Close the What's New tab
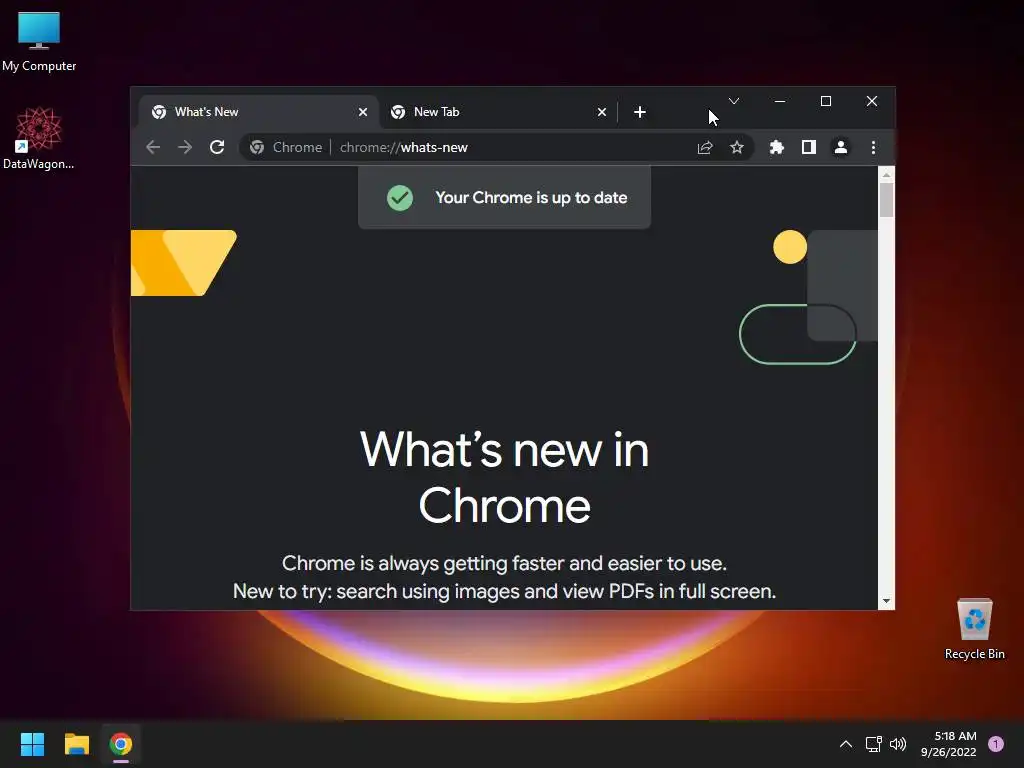This screenshot has height=768, width=1024. pos(363,112)
